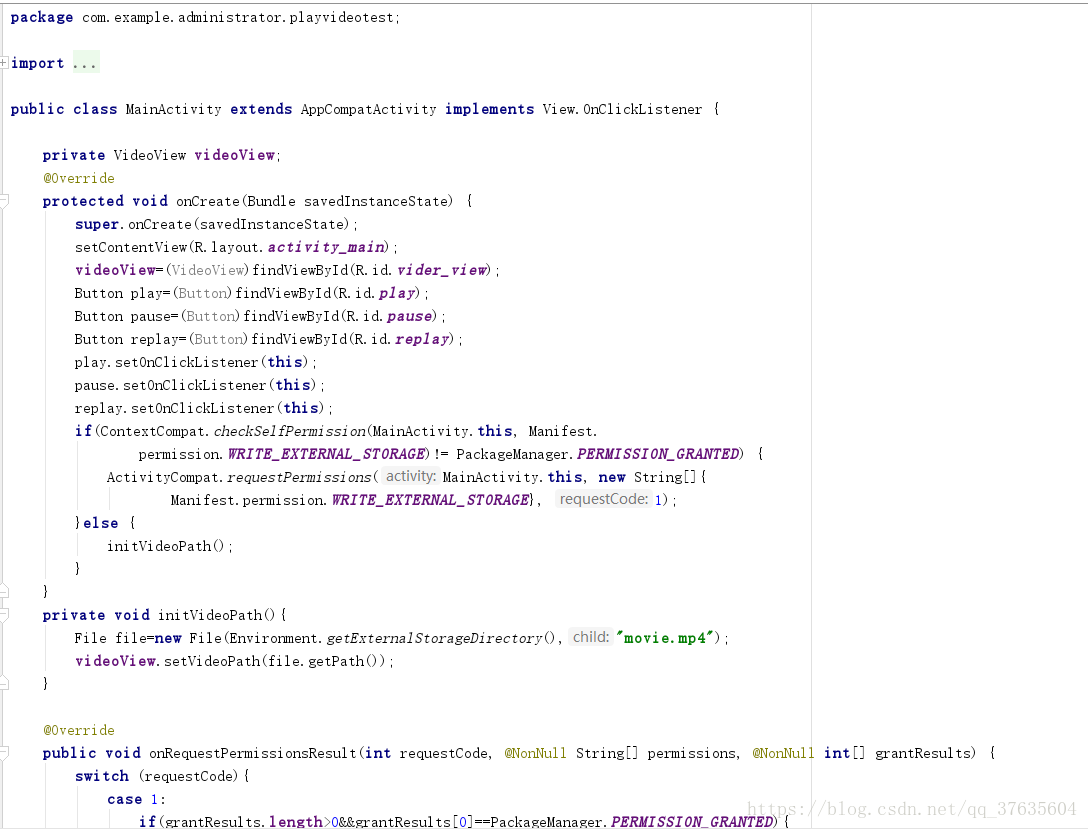1088x829 pixels.
Task: Click the fold-end marker at initVideoPath's closing brace
Action: (3, 683)
